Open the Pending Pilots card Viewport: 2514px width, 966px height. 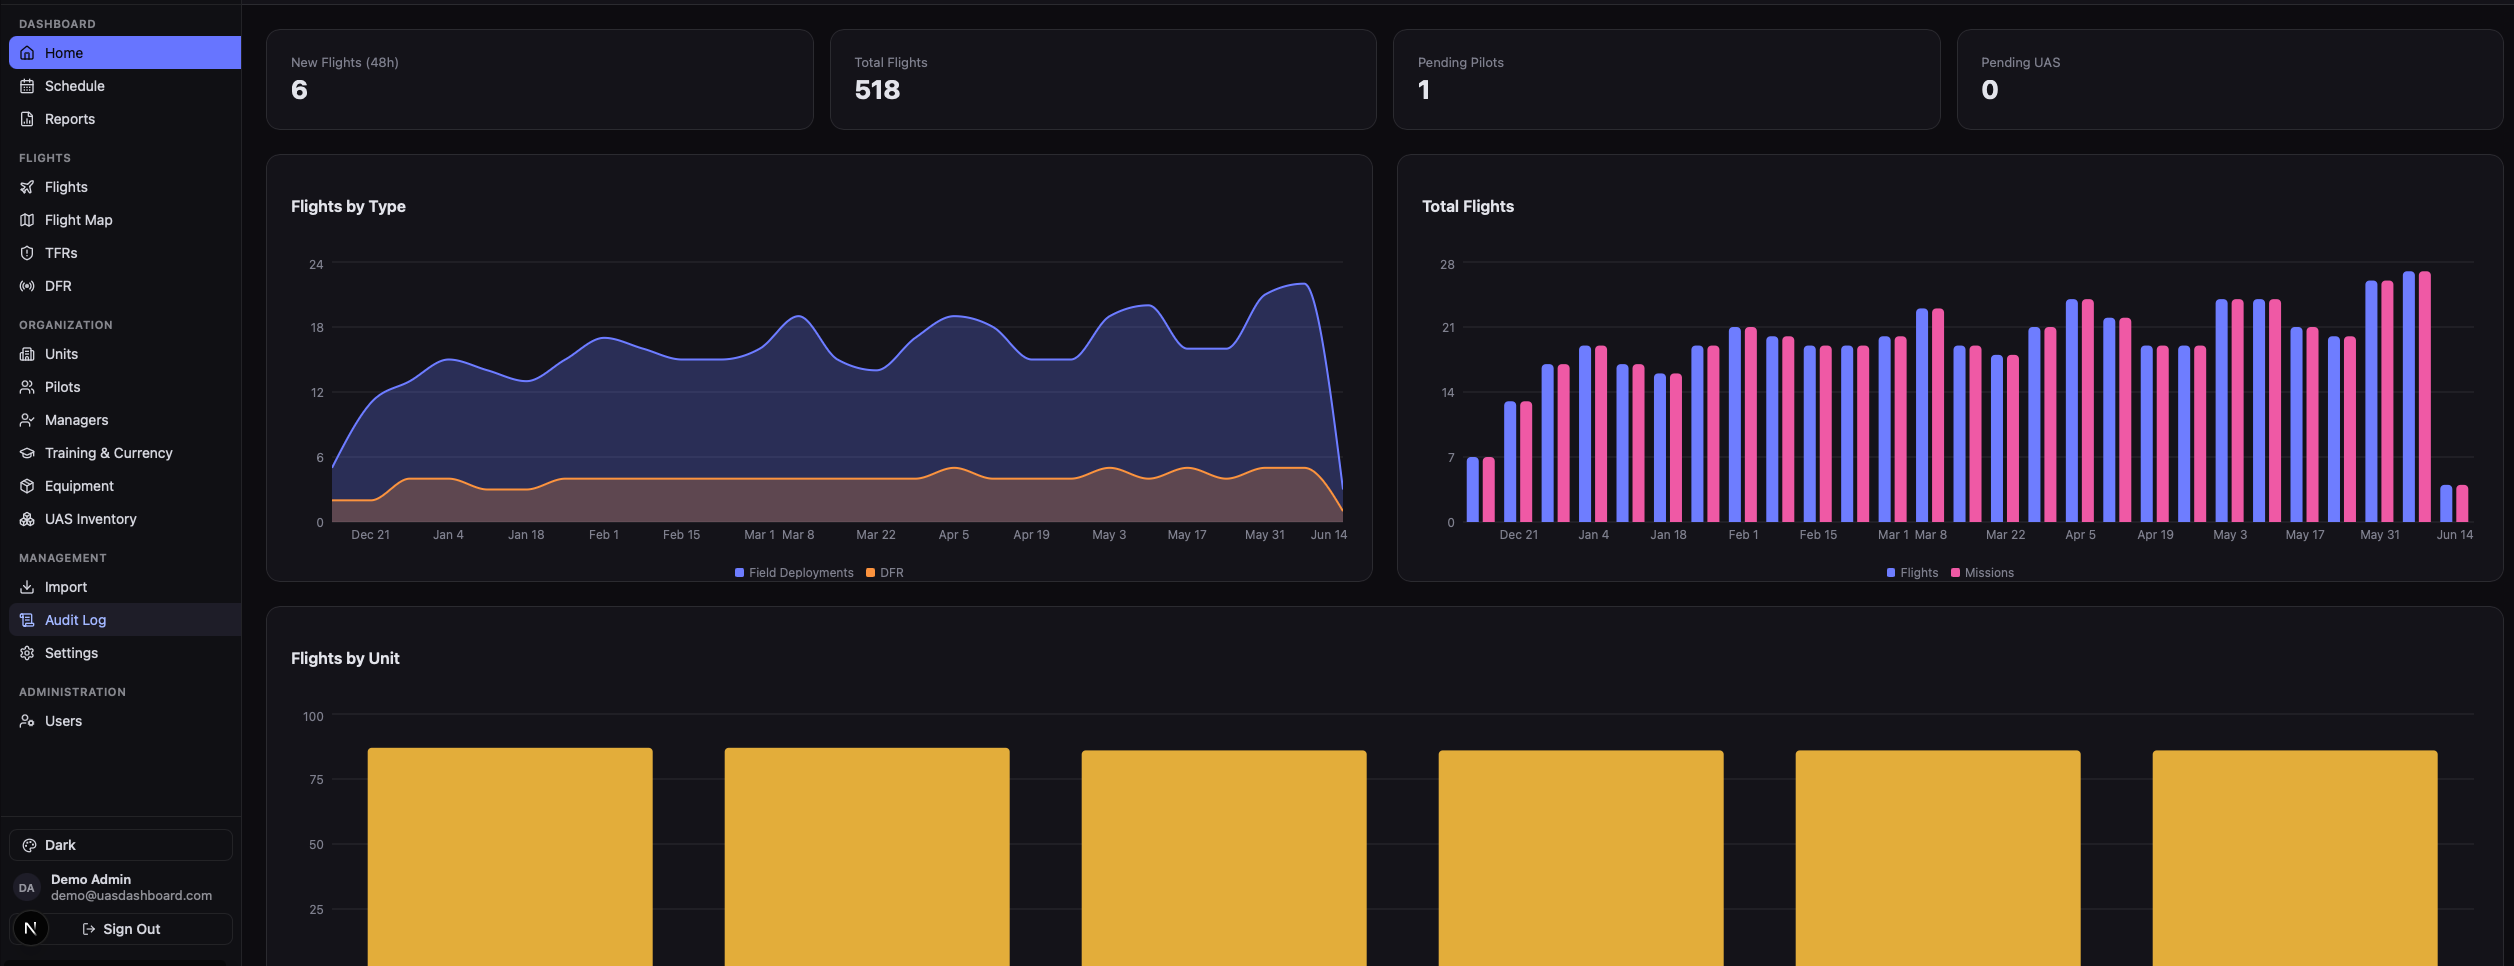1666,79
